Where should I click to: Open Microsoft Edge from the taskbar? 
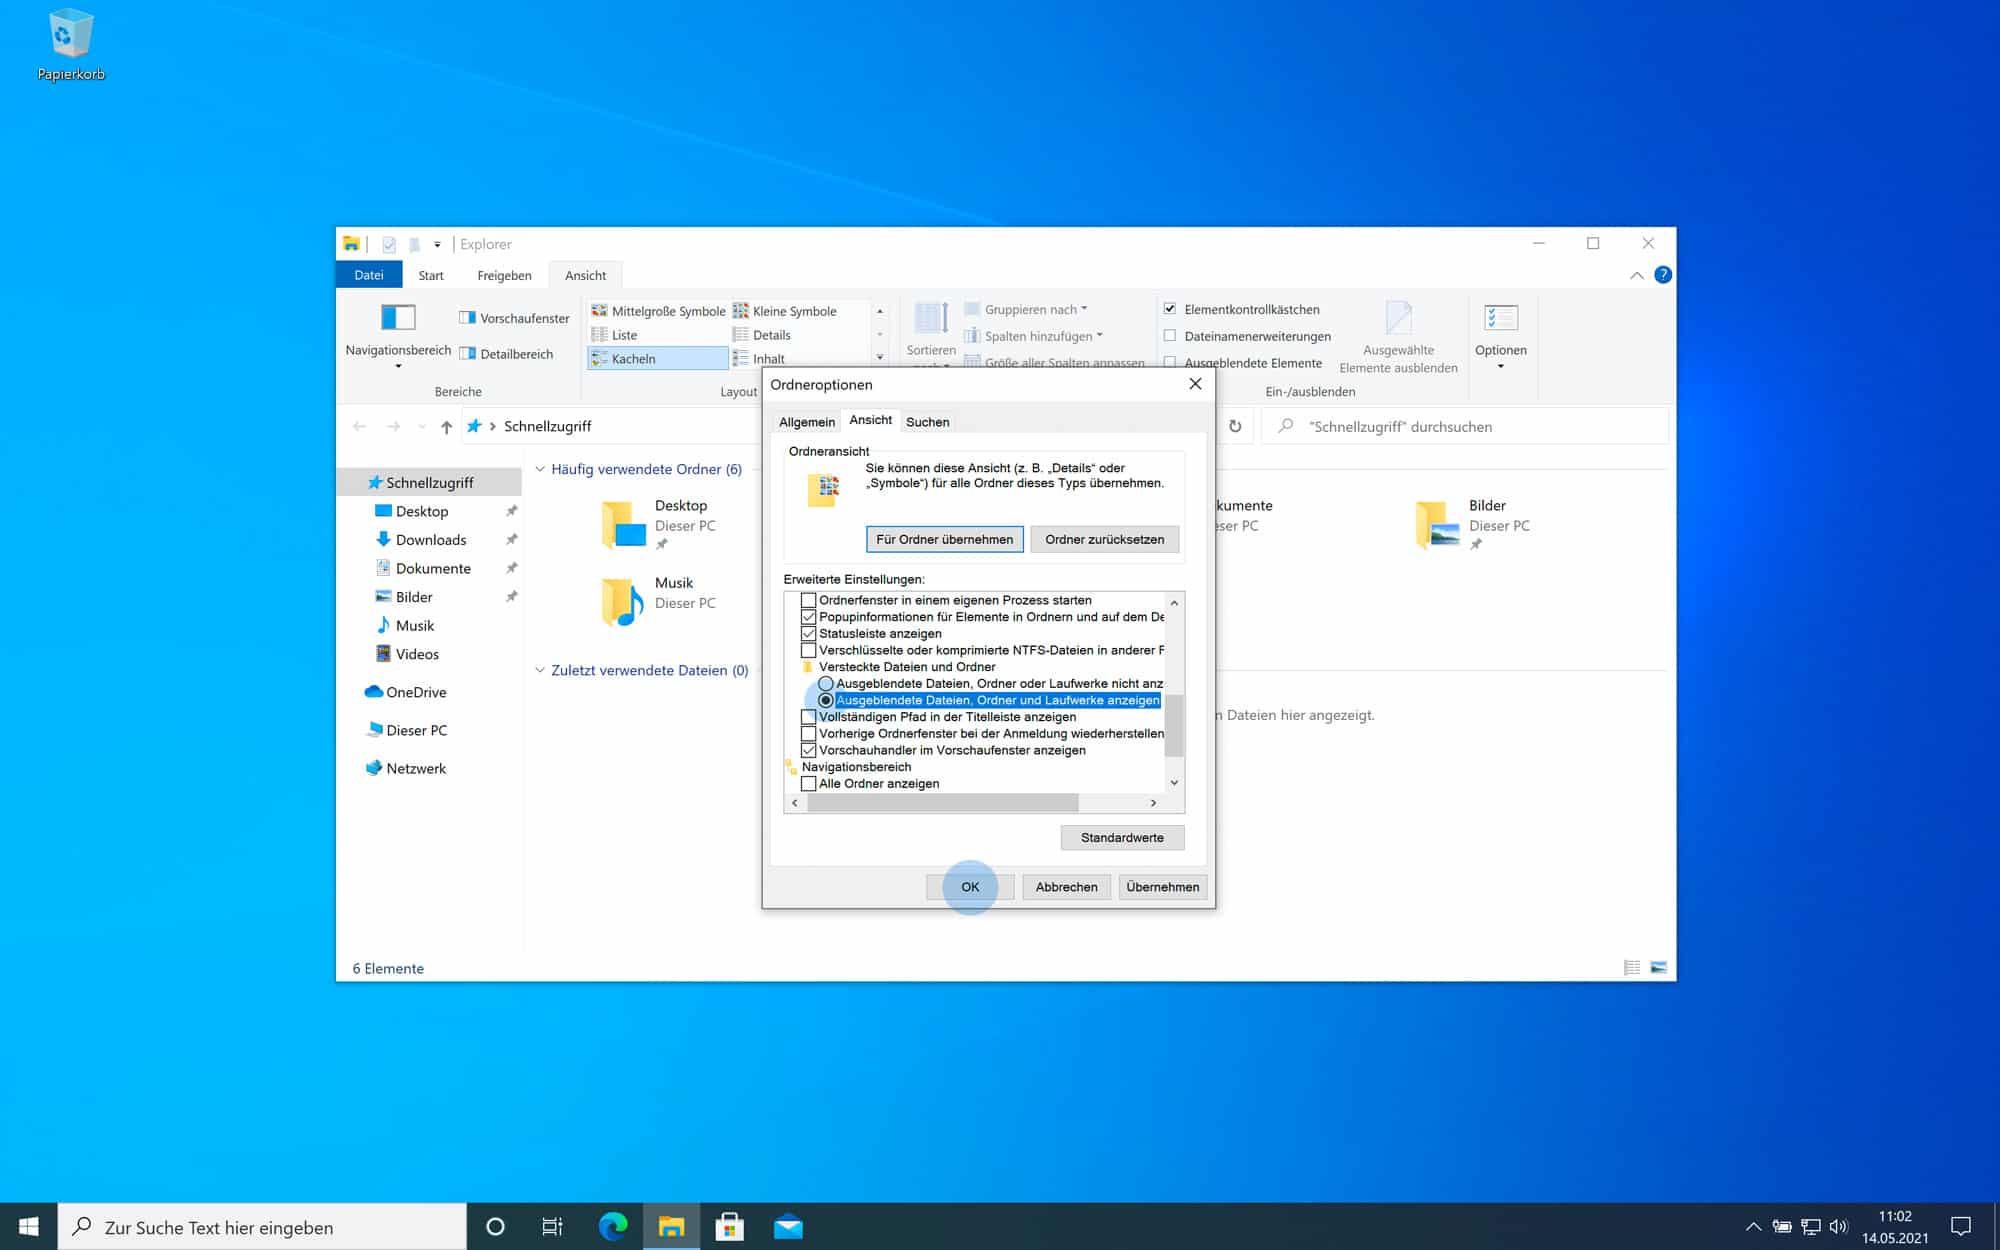(612, 1226)
